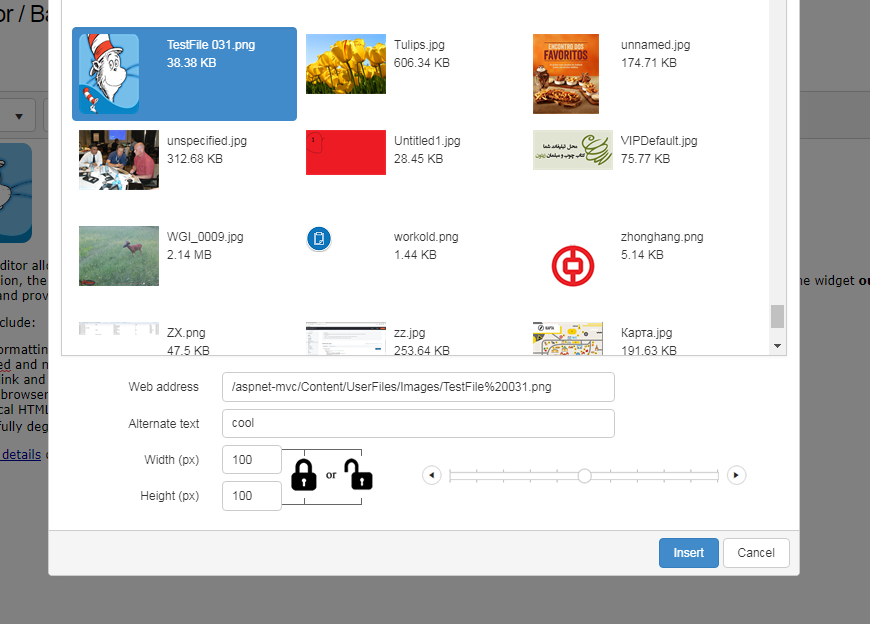This screenshot has height=624, width=870.
Task: Click the 2.14 MB file size
Action: coord(189,255)
